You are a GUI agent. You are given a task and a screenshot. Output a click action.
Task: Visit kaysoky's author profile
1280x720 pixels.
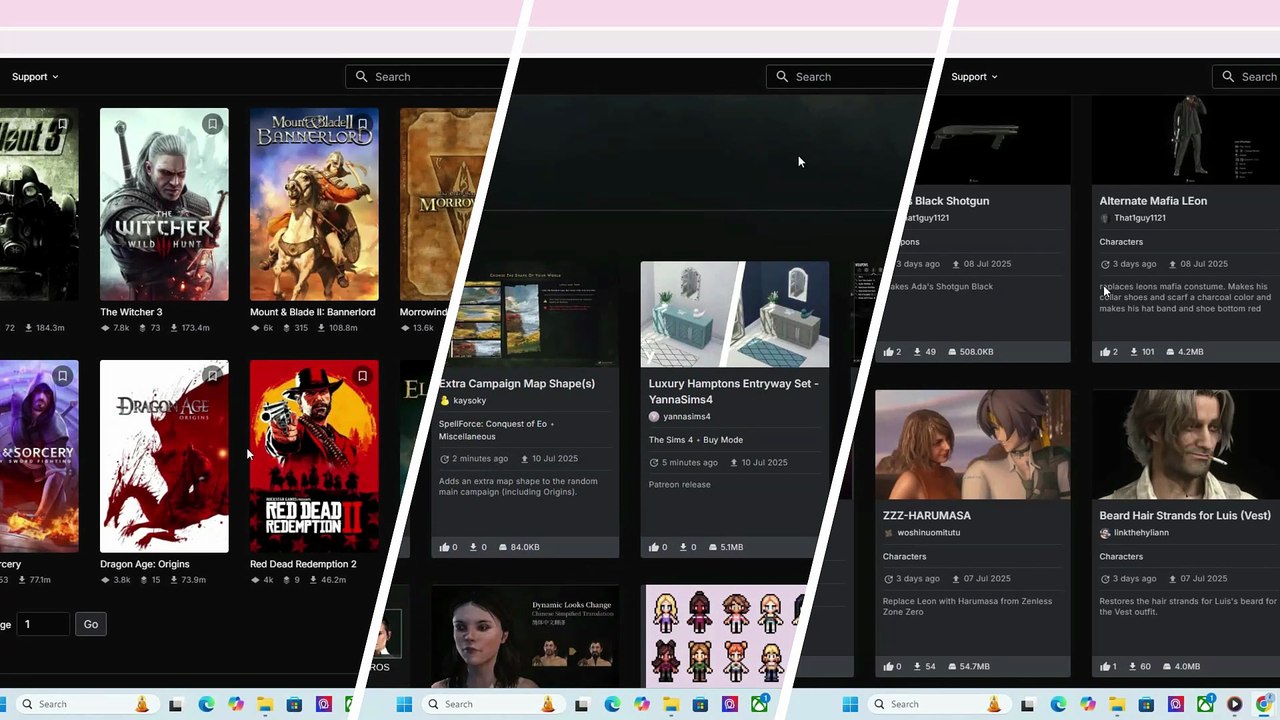pos(470,401)
